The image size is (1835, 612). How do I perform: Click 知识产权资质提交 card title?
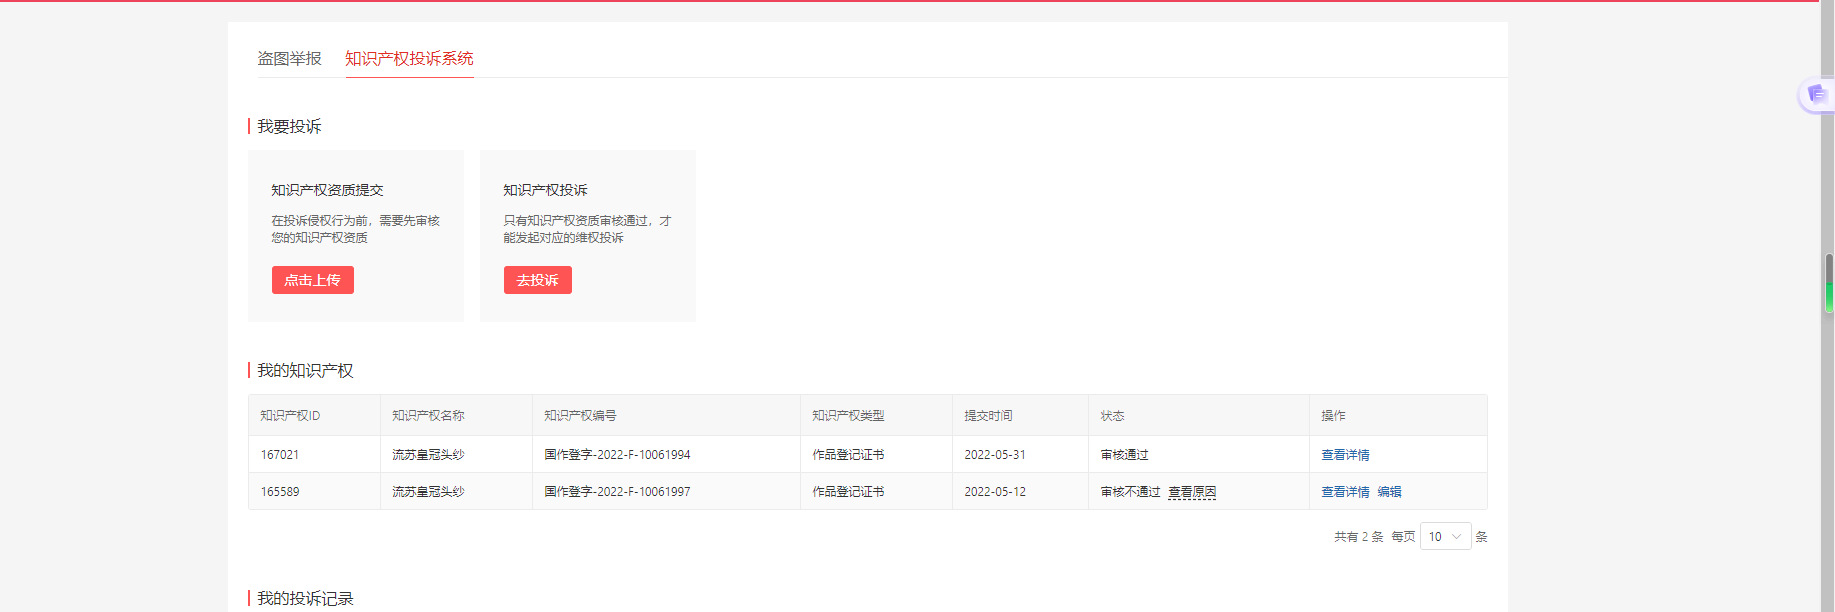(x=327, y=190)
